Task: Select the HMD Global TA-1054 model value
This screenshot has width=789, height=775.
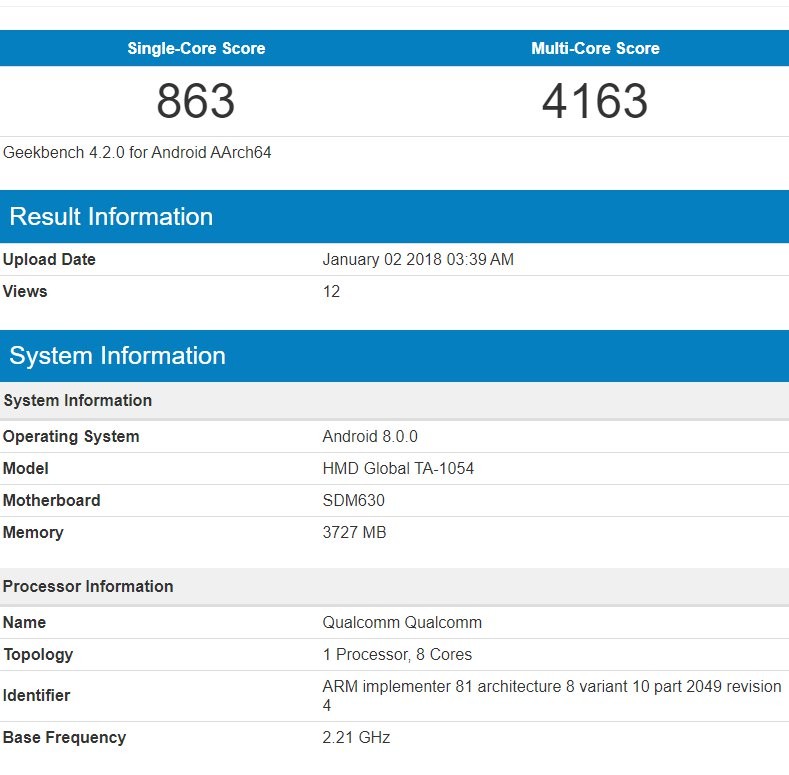Action: pyautogui.click(x=399, y=469)
